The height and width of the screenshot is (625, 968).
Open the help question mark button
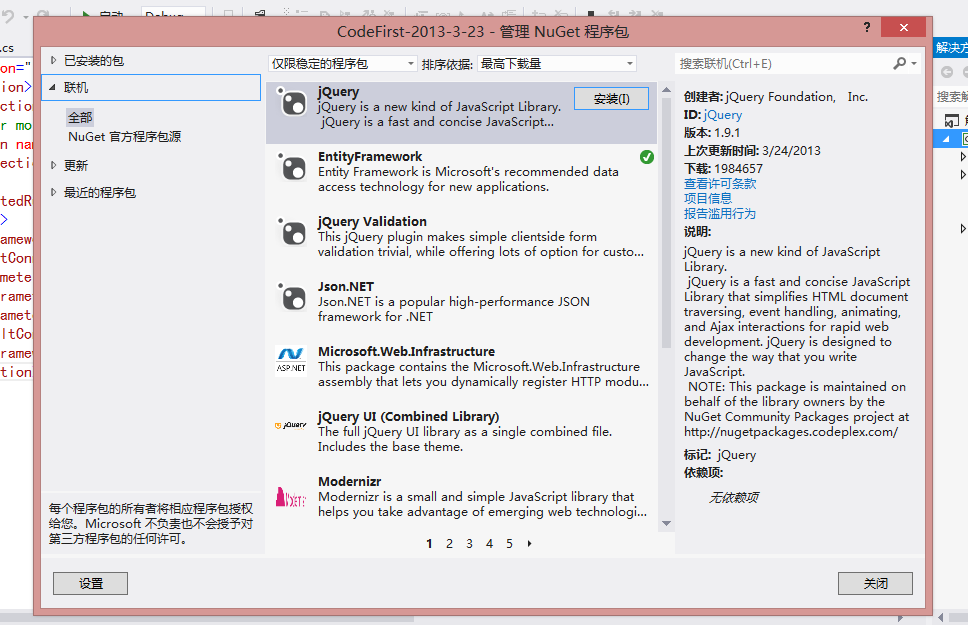coord(867,27)
